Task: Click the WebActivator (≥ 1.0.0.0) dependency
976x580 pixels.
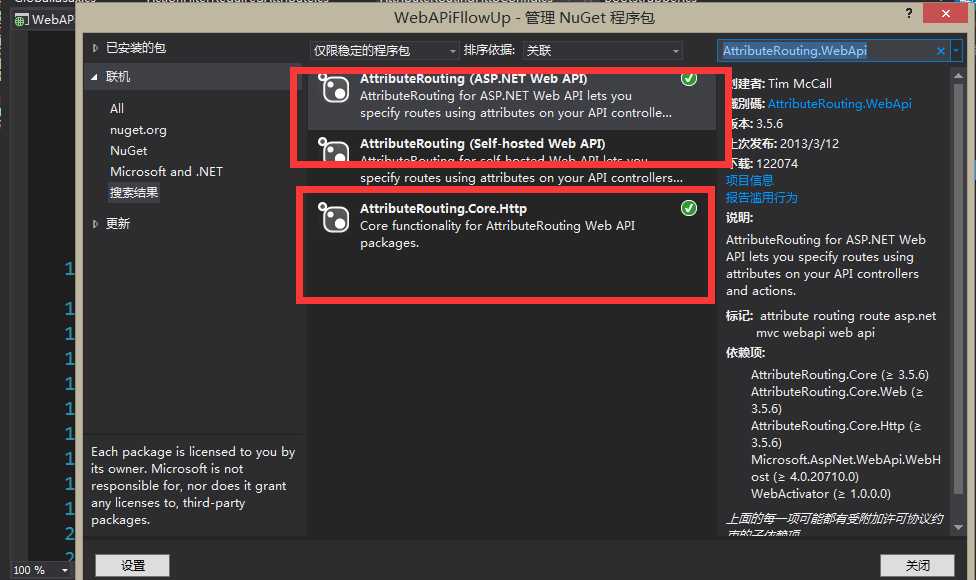Action: (820, 494)
